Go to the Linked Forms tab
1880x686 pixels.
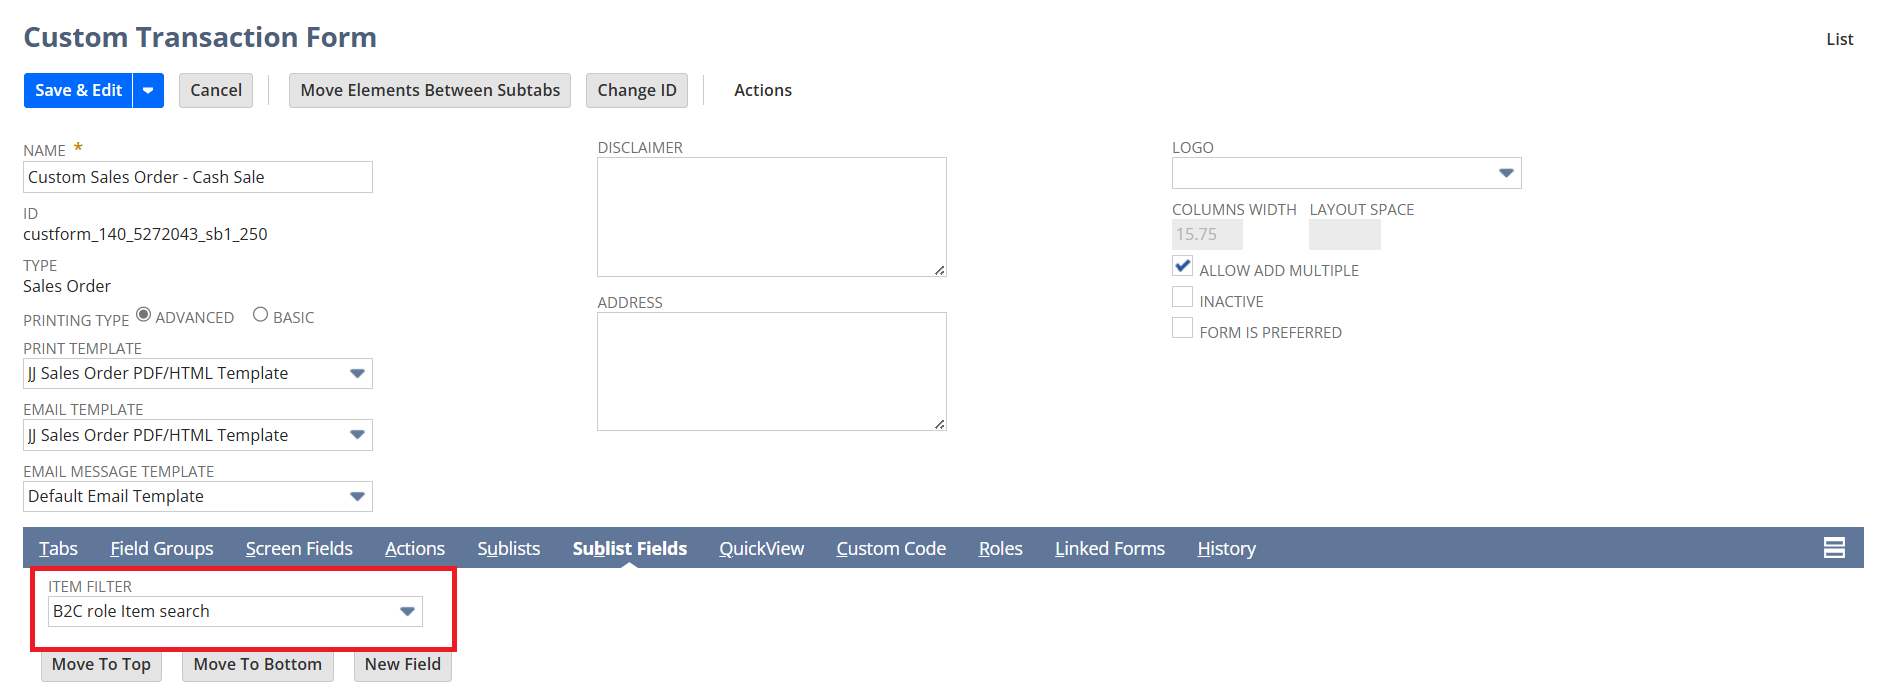(x=1109, y=549)
